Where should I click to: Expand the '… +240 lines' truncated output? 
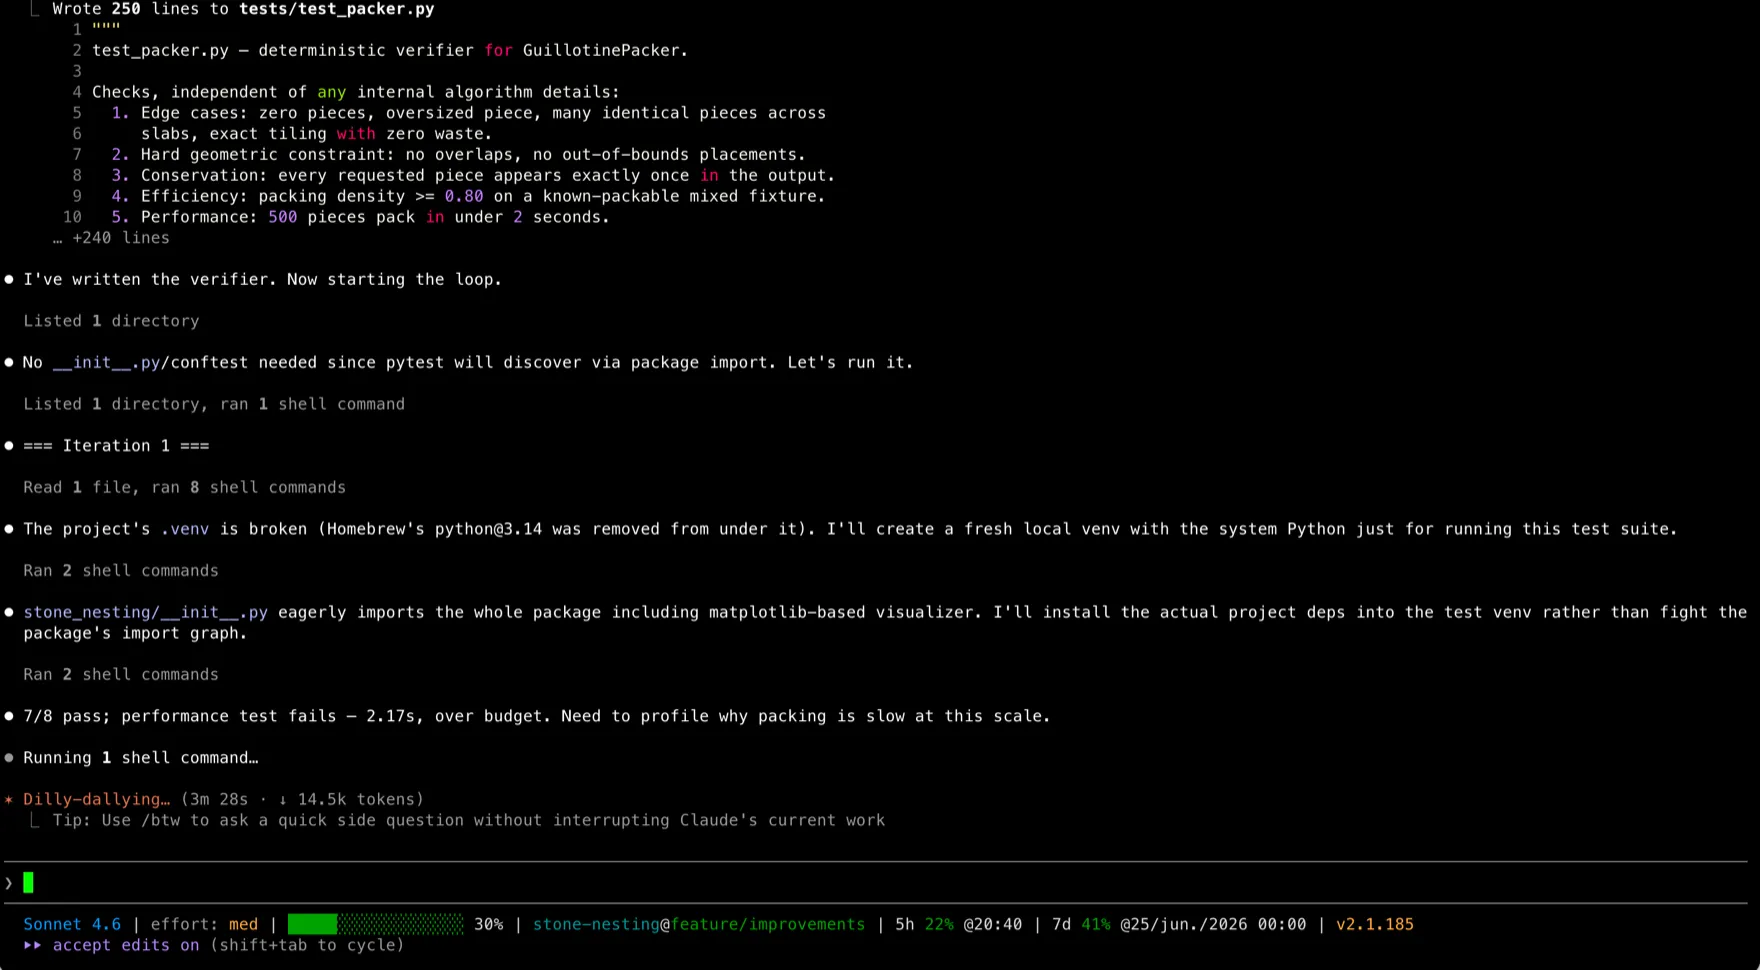(111, 238)
